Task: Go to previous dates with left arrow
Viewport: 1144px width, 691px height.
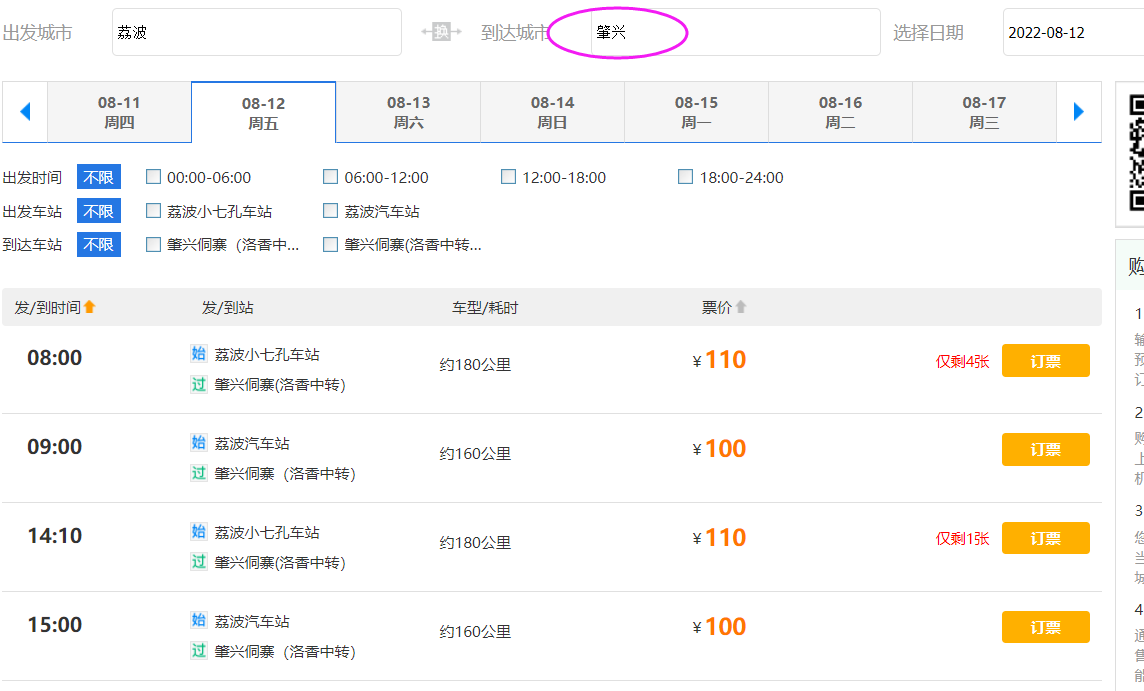Action: coord(25,112)
